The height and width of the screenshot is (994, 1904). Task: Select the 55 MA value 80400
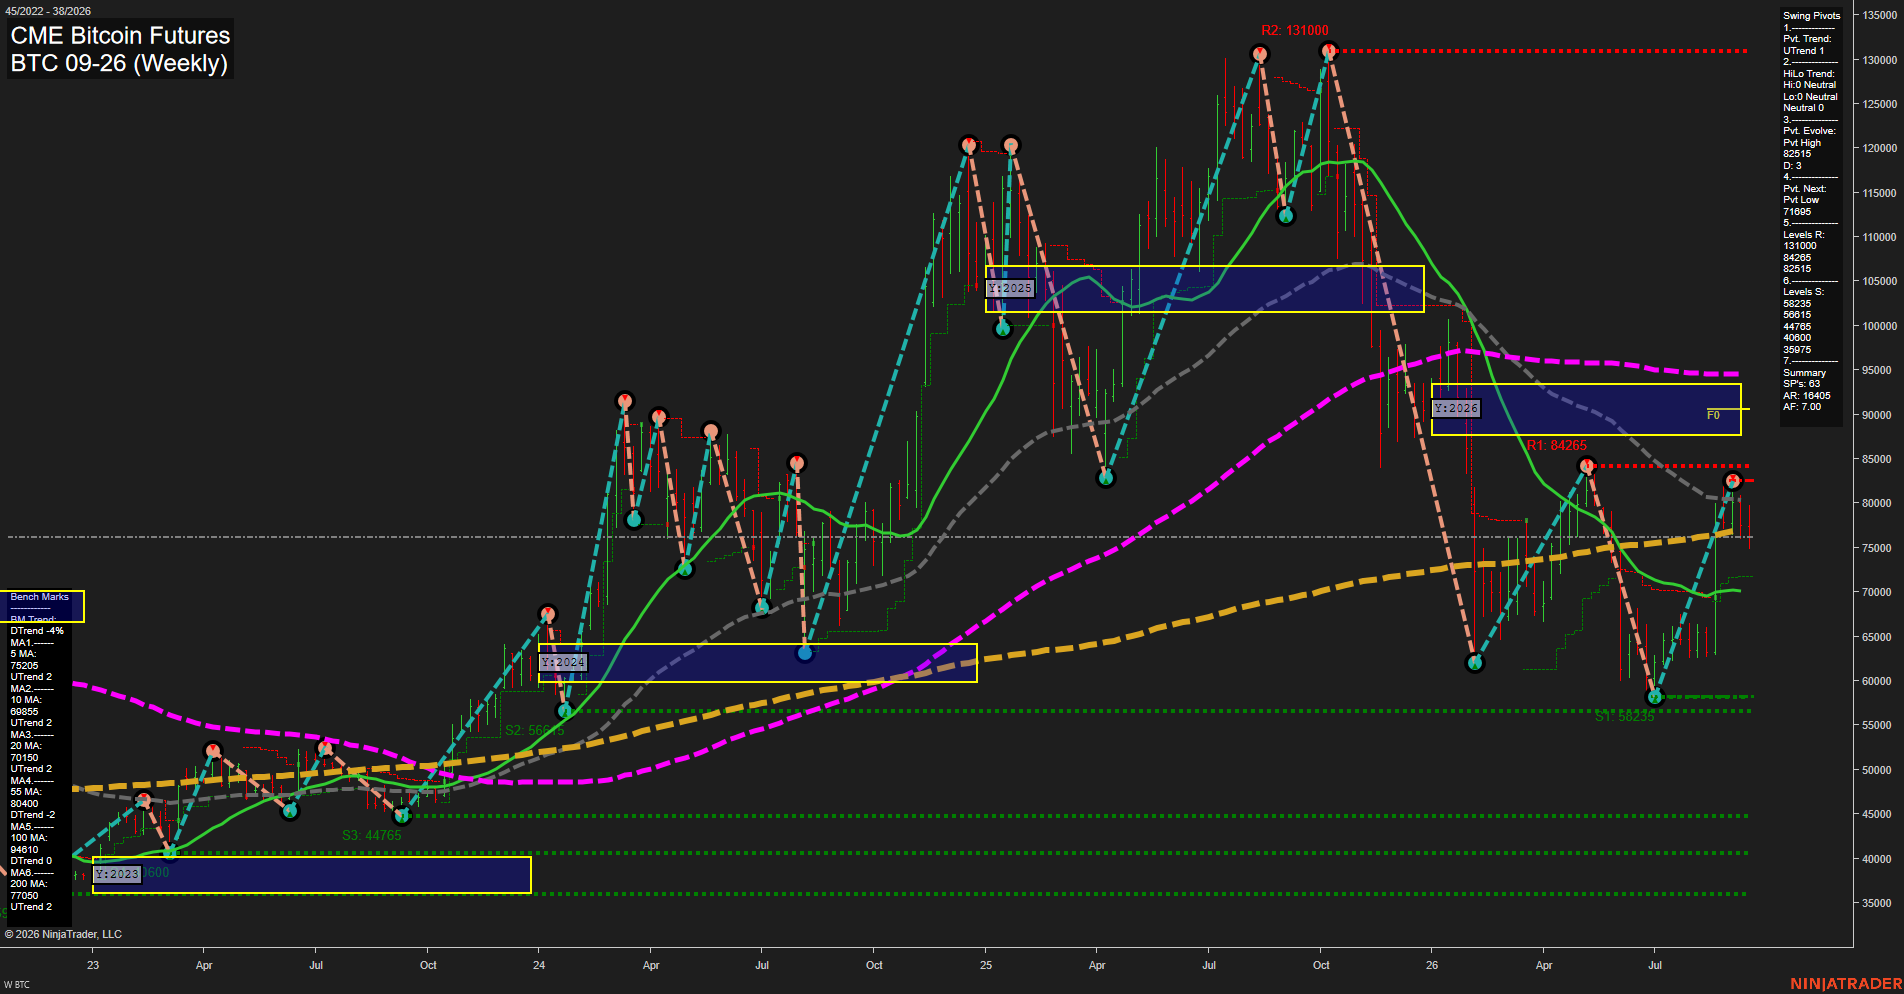click(24, 803)
